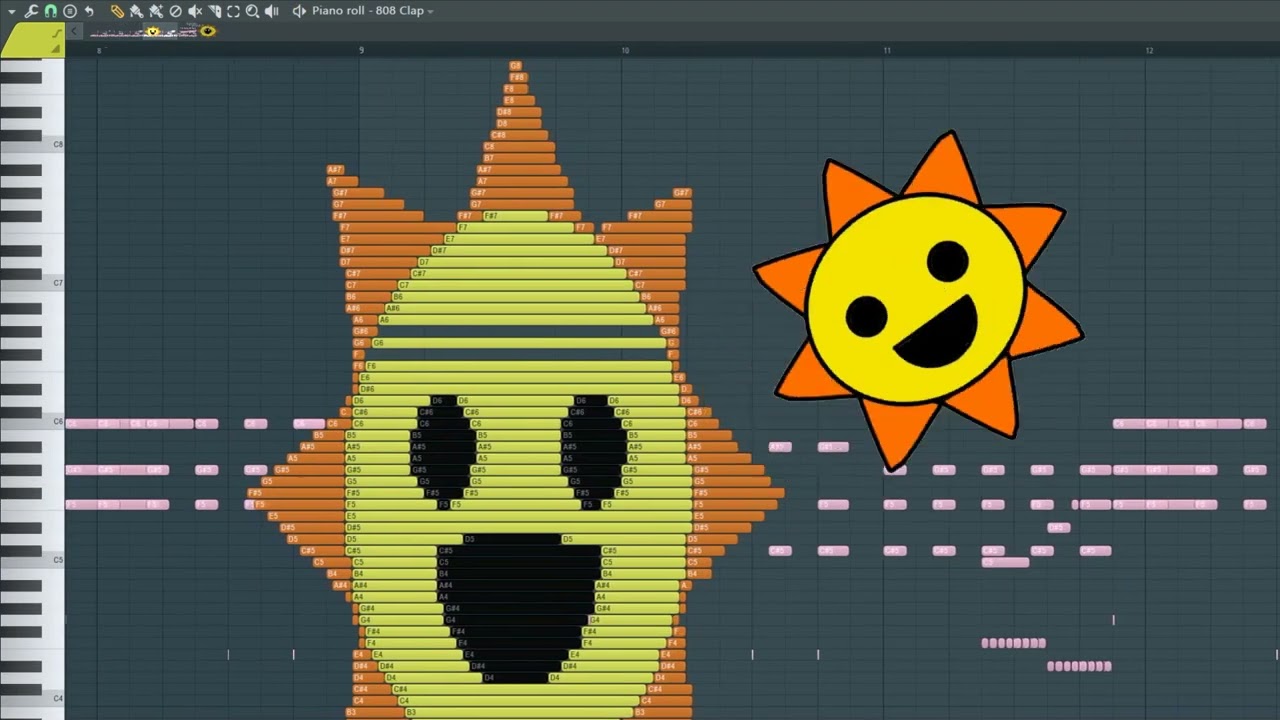
Task: Click the speaker icon beside Piano roll title
Action: point(298,11)
